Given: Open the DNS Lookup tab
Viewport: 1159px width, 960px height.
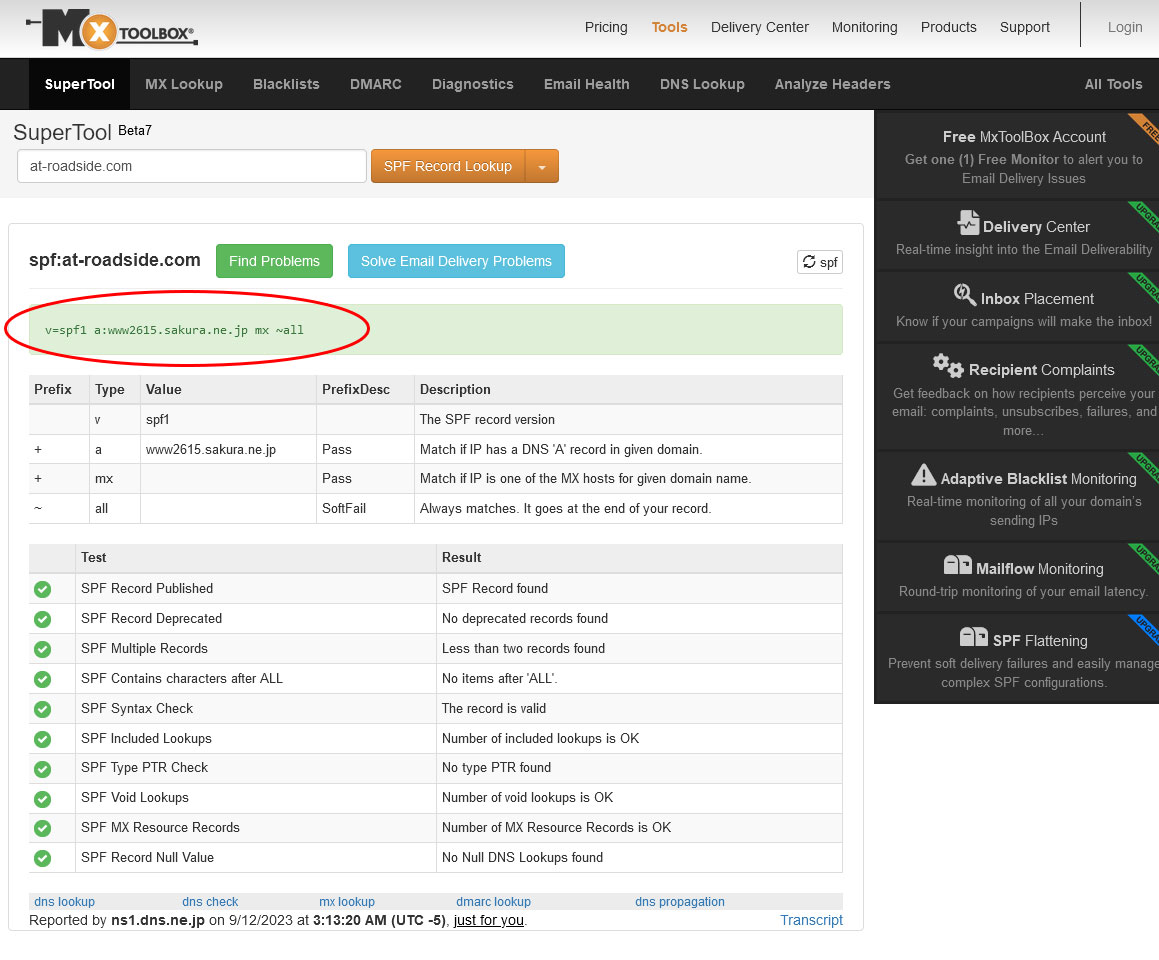Looking at the screenshot, I should [701, 84].
